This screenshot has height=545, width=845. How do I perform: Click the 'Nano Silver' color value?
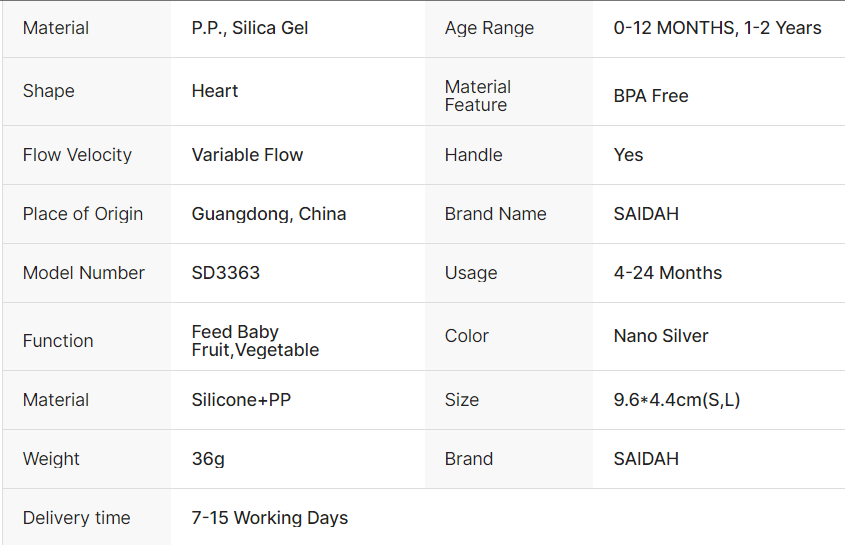point(661,336)
